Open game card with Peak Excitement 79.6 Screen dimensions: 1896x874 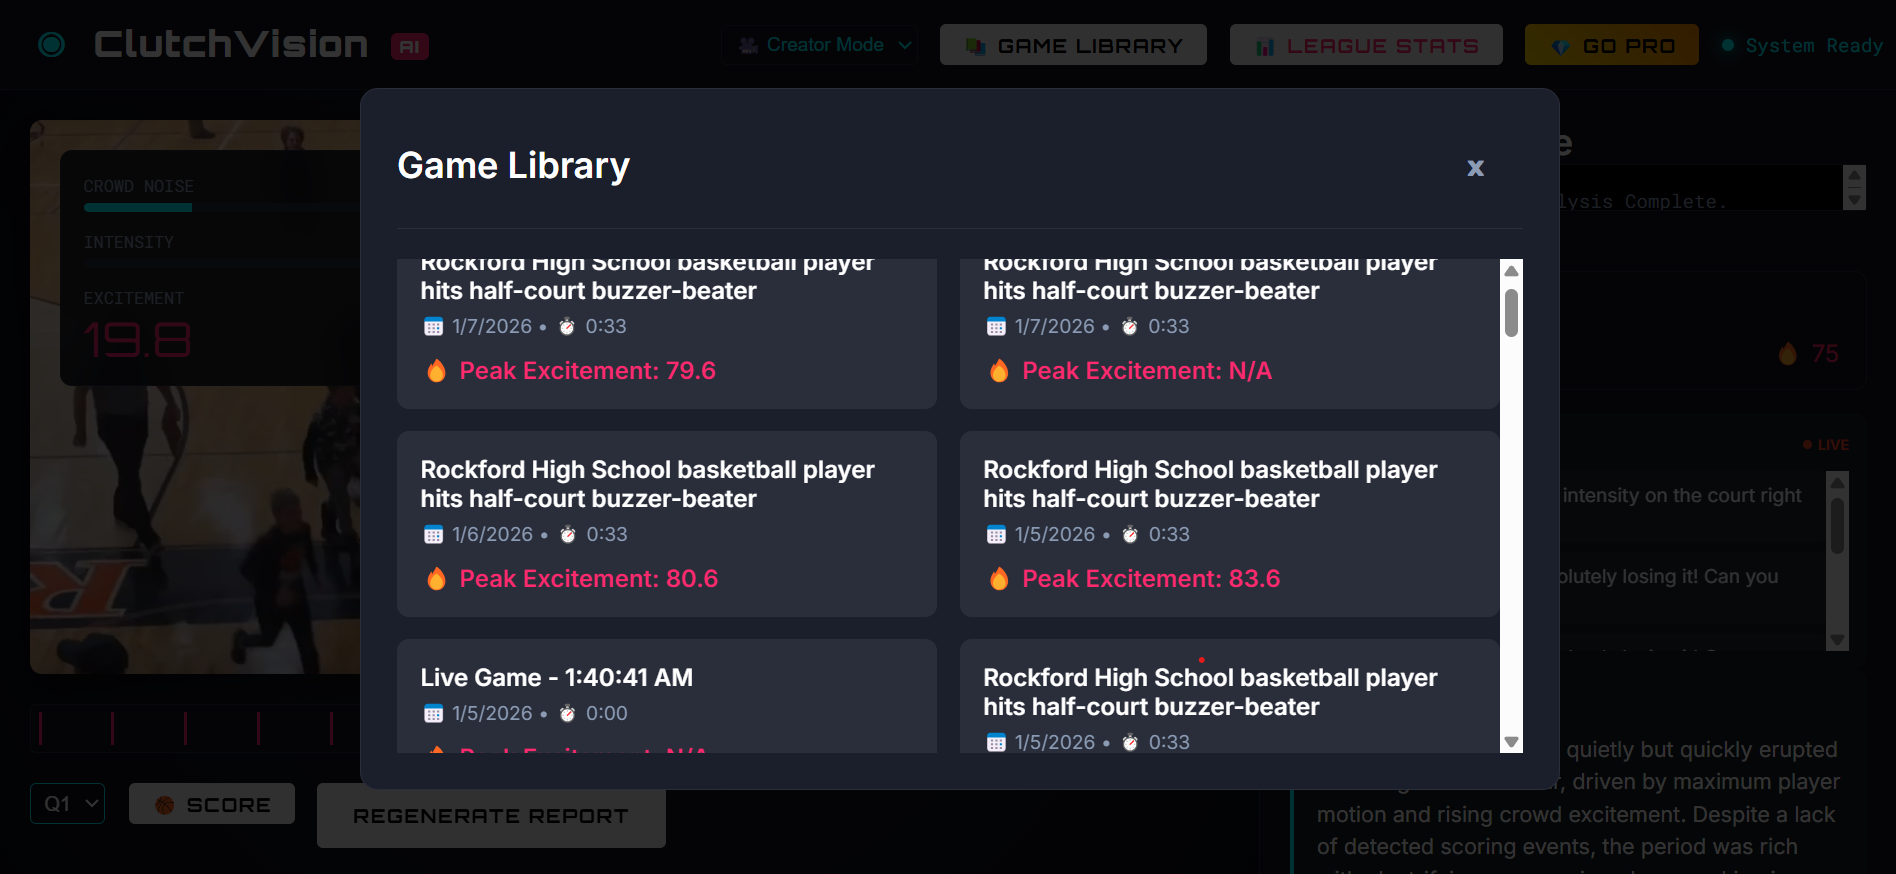coord(667,333)
